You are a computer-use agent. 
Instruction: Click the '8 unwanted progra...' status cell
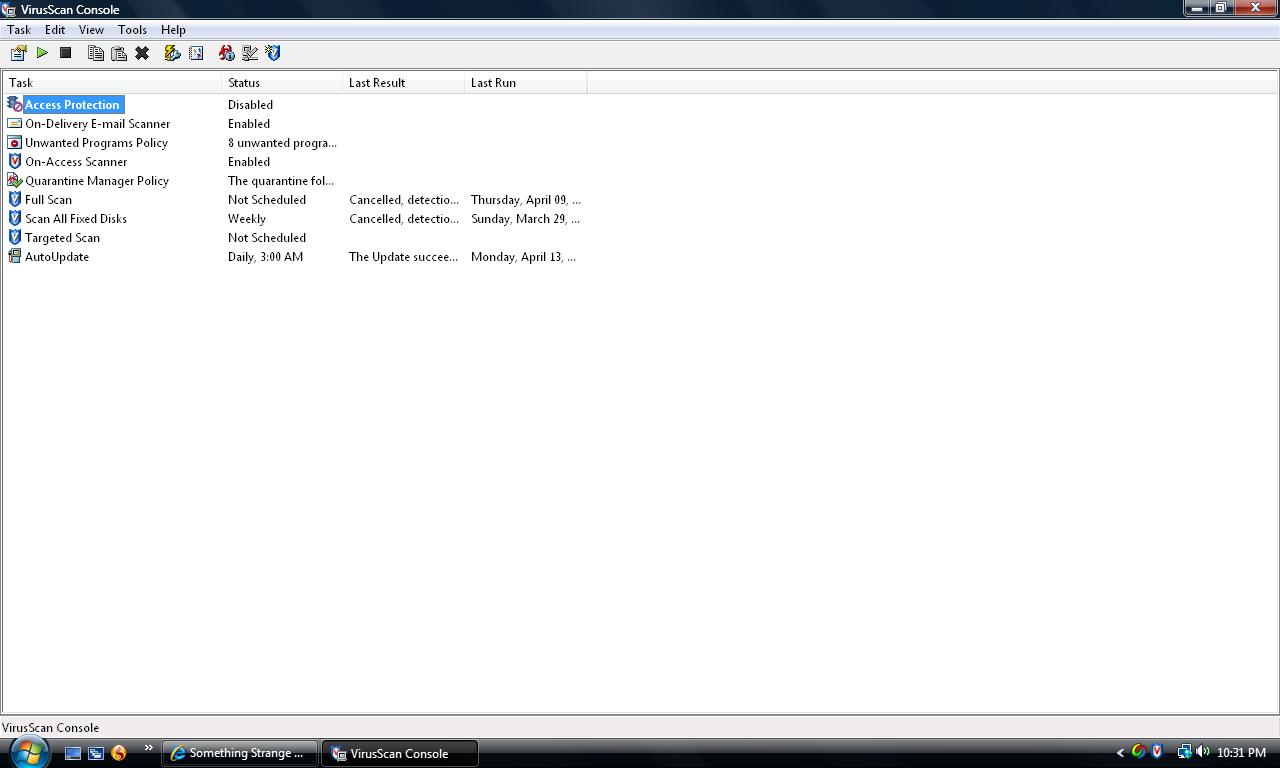click(x=282, y=142)
